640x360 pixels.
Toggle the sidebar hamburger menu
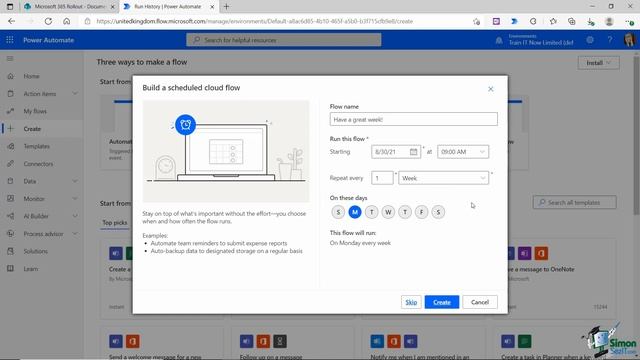pos(10,59)
